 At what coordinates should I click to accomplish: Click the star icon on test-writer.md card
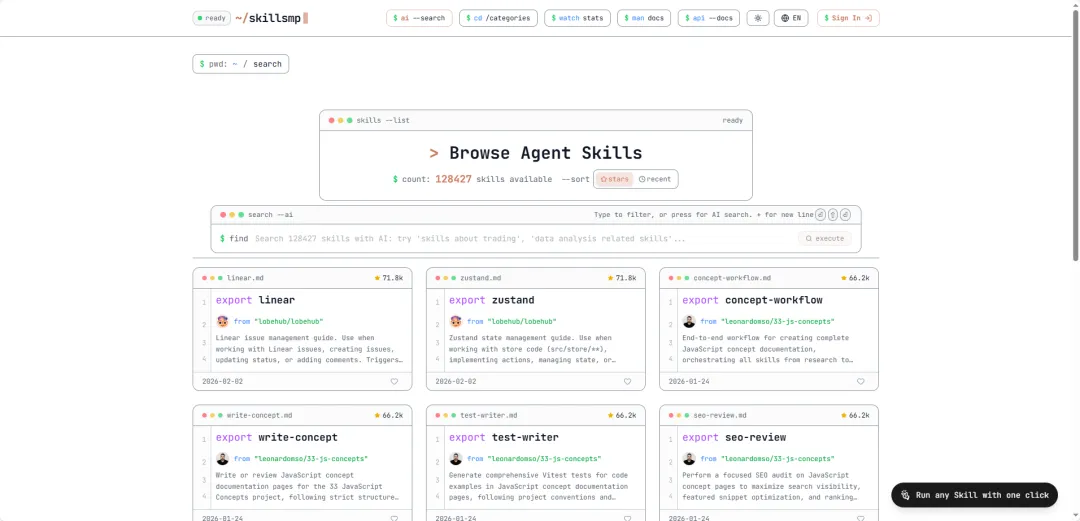[x=610, y=416]
